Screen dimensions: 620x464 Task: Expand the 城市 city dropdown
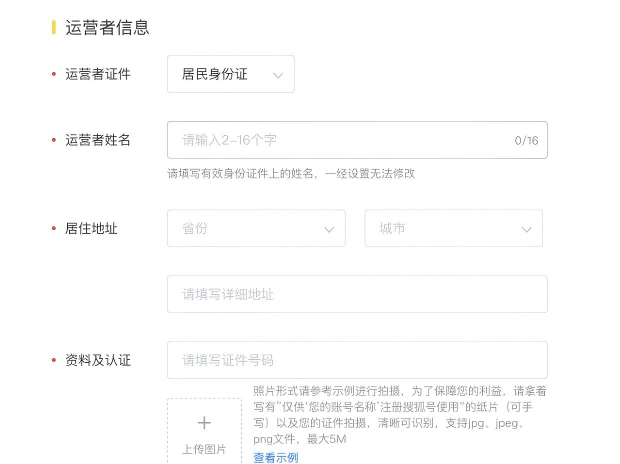coord(453,228)
